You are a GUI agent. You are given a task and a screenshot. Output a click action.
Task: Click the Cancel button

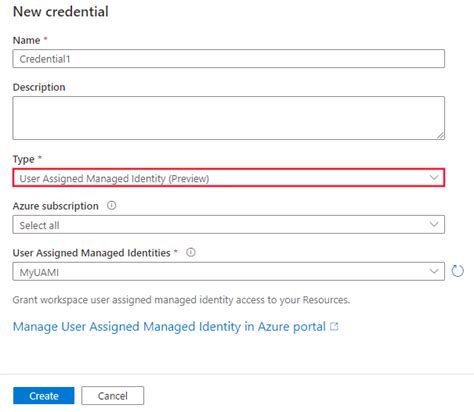[113, 396]
